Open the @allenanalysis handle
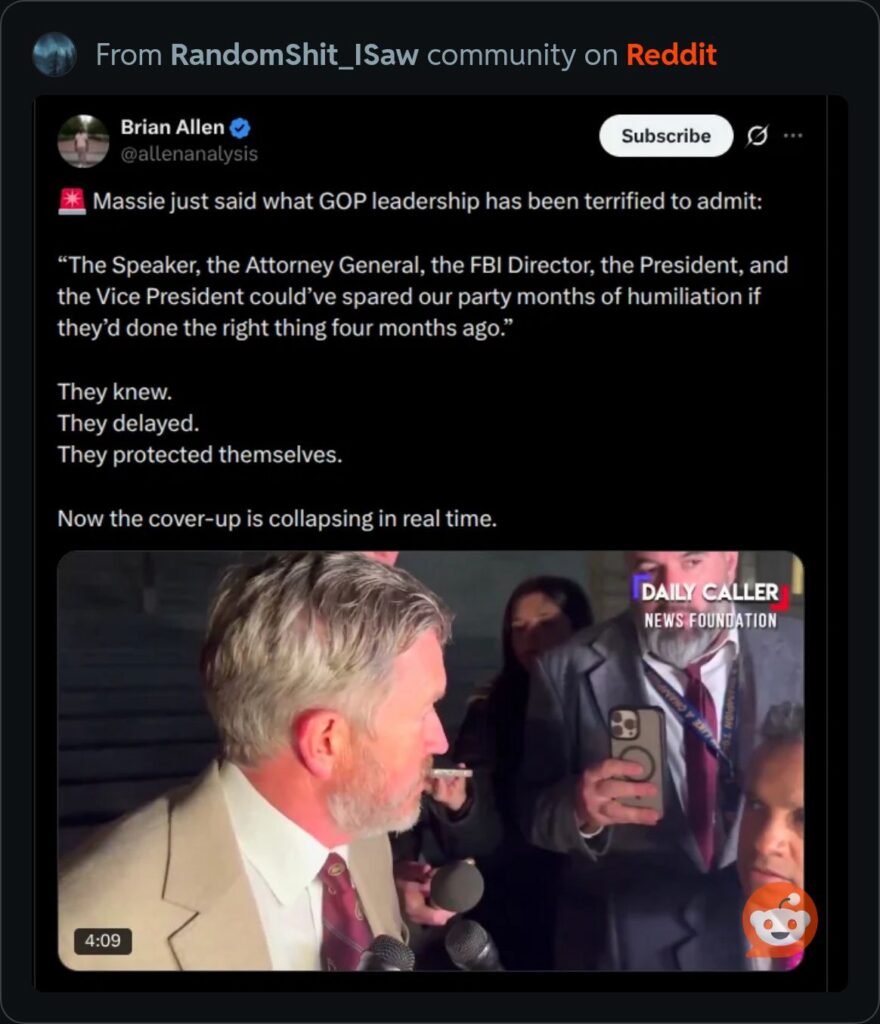Viewport: 880px width, 1024px height. coord(189,154)
